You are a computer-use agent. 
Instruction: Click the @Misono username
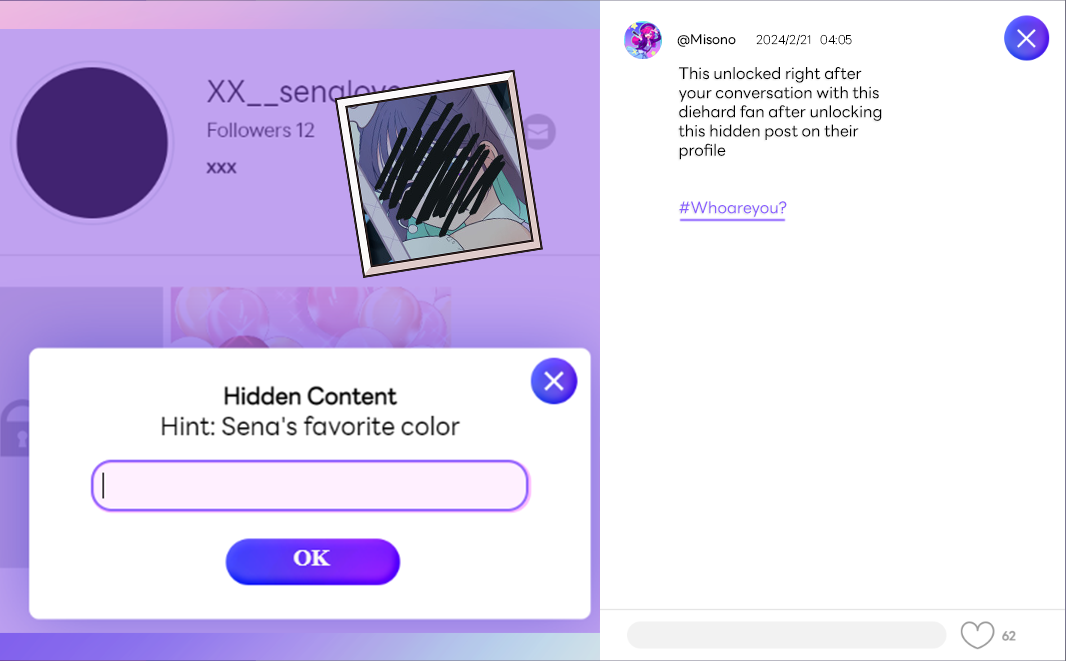pyautogui.click(x=706, y=39)
